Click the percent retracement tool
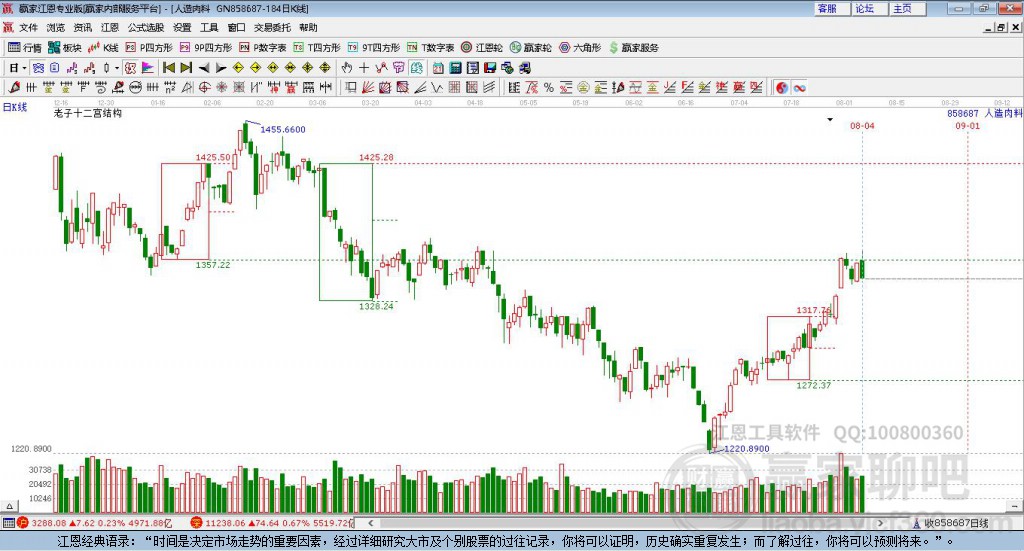 tap(549, 87)
